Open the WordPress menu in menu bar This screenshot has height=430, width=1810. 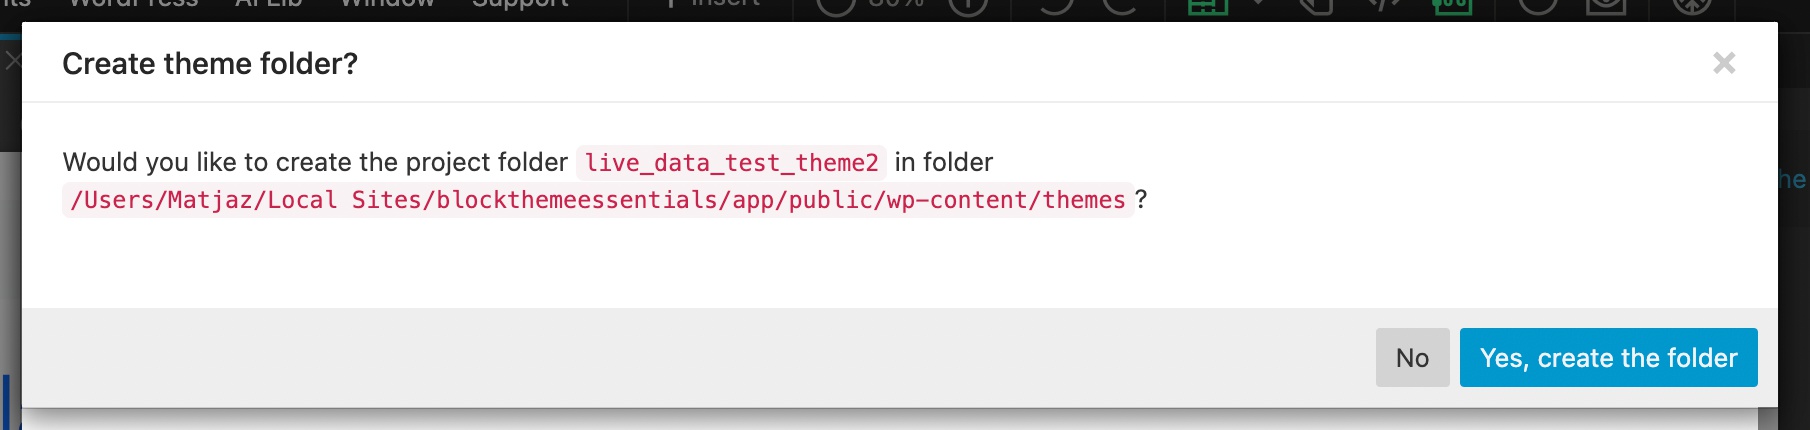click(x=133, y=5)
